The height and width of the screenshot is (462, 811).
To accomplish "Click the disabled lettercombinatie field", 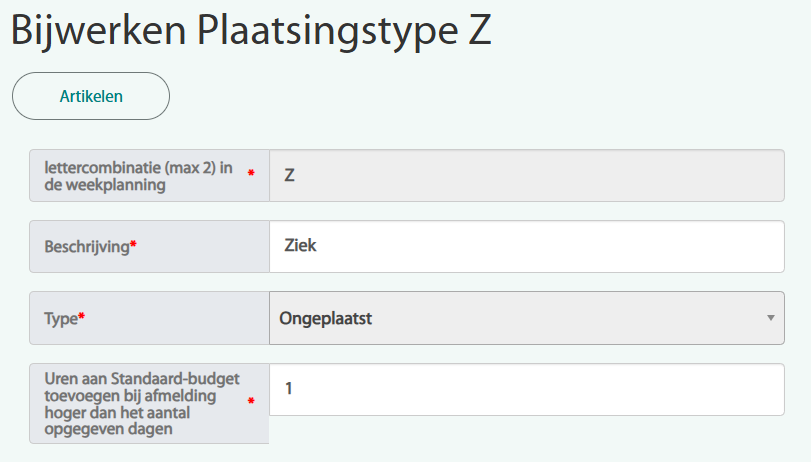I will coord(526,175).
